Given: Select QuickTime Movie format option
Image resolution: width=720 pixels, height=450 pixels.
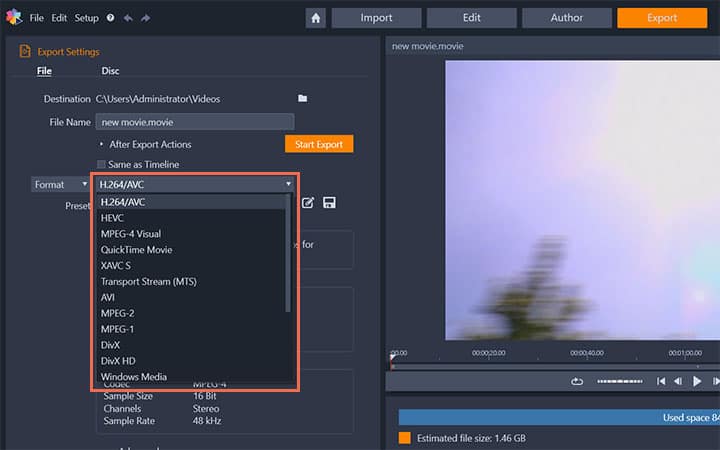Looking at the screenshot, I should pos(191,250).
